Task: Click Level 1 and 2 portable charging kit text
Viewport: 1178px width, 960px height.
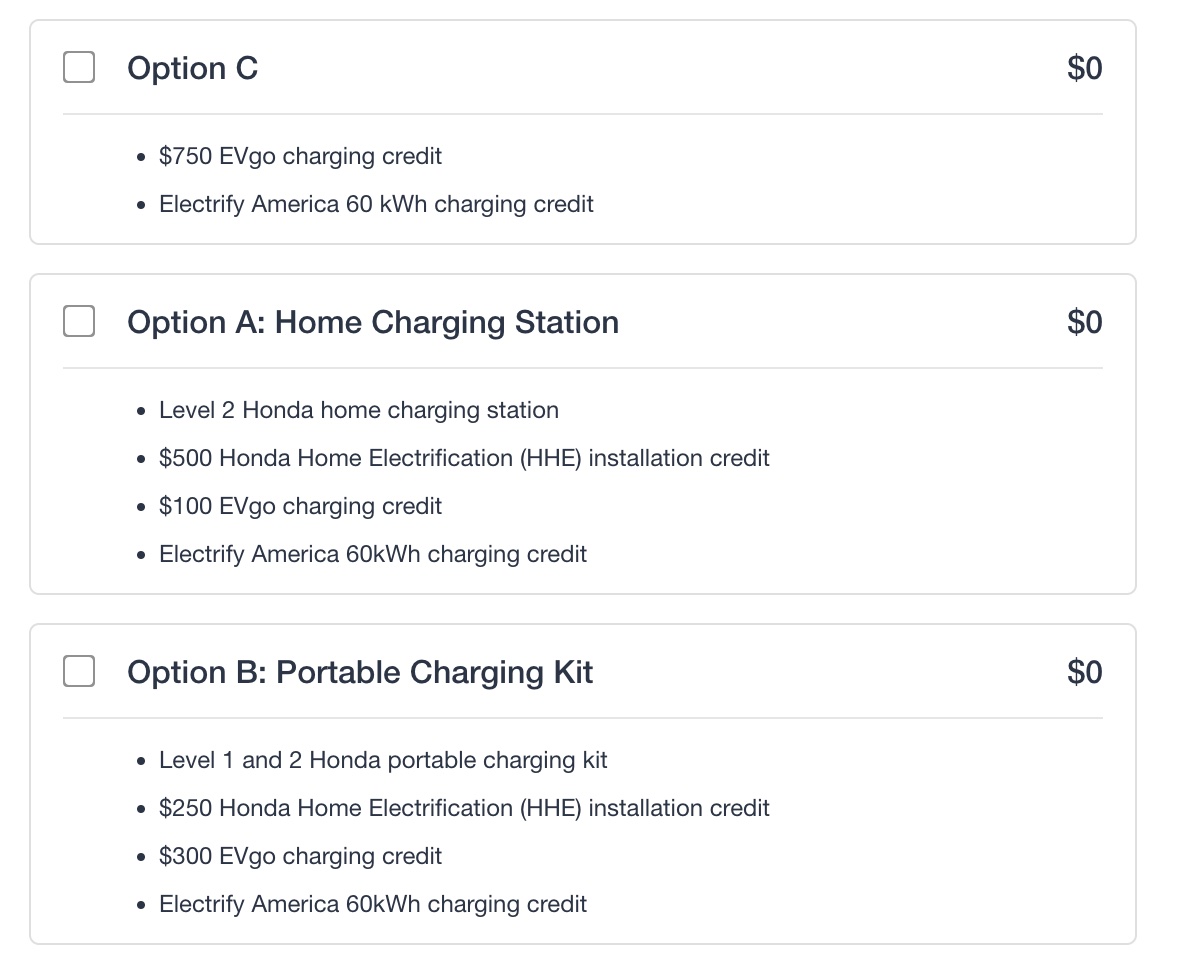Action: [383, 760]
